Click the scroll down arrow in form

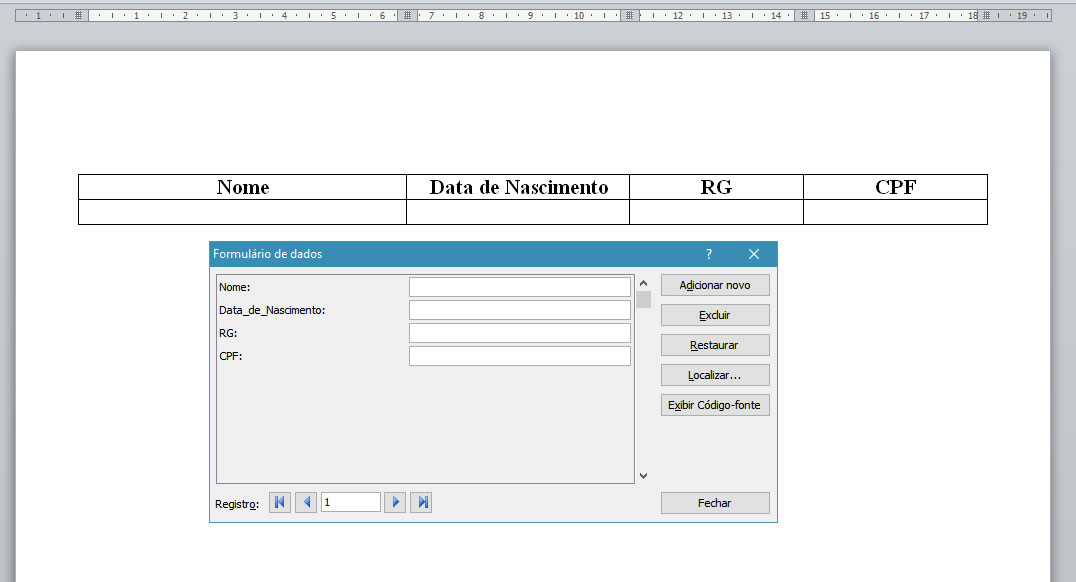(x=644, y=476)
